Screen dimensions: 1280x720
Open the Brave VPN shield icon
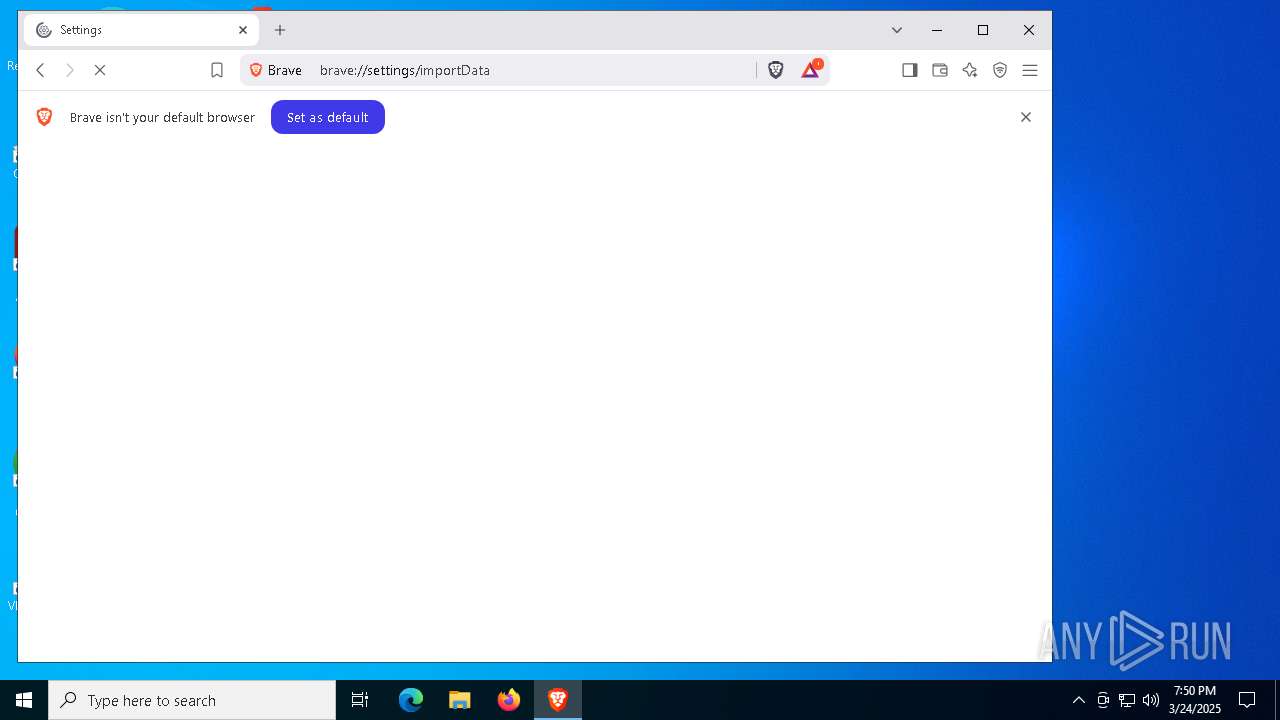[1000, 70]
